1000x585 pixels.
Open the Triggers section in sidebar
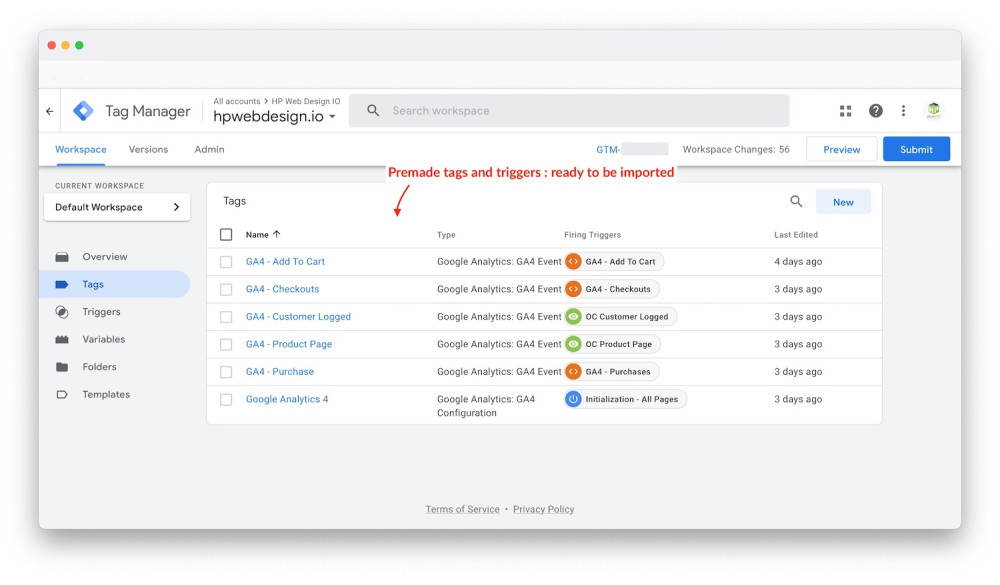point(101,312)
